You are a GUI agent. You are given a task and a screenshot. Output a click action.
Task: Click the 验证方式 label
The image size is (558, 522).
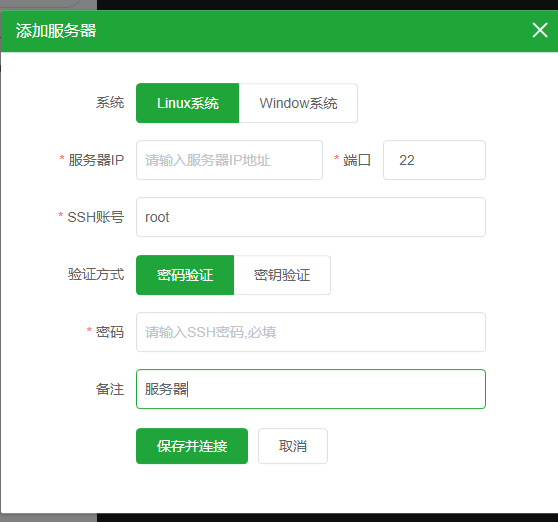(96, 275)
